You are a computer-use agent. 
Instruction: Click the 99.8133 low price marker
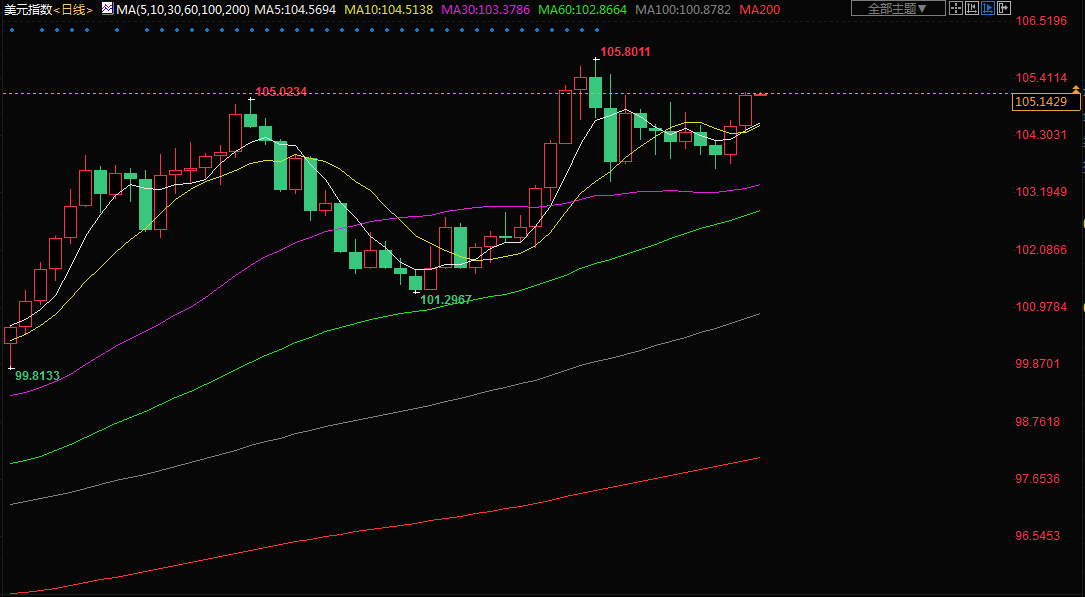point(38,375)
